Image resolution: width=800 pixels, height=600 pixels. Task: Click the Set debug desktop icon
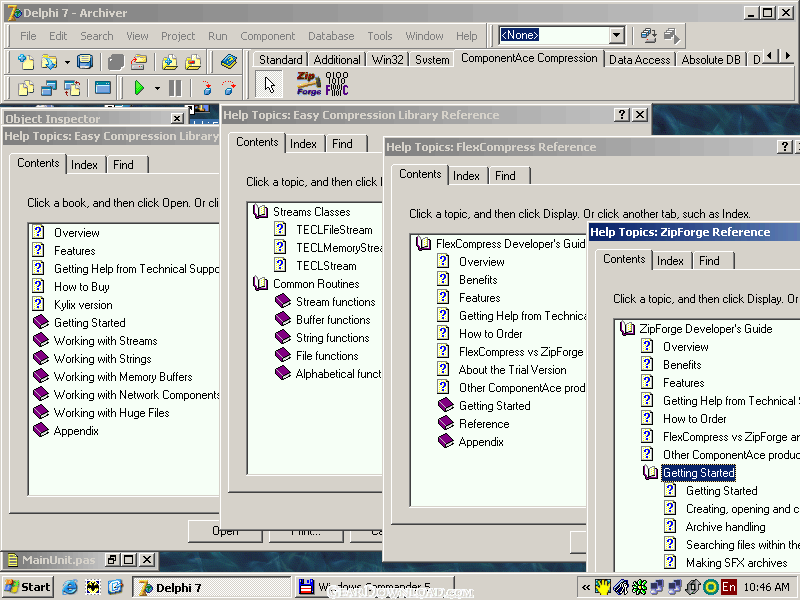click(671, 35)
